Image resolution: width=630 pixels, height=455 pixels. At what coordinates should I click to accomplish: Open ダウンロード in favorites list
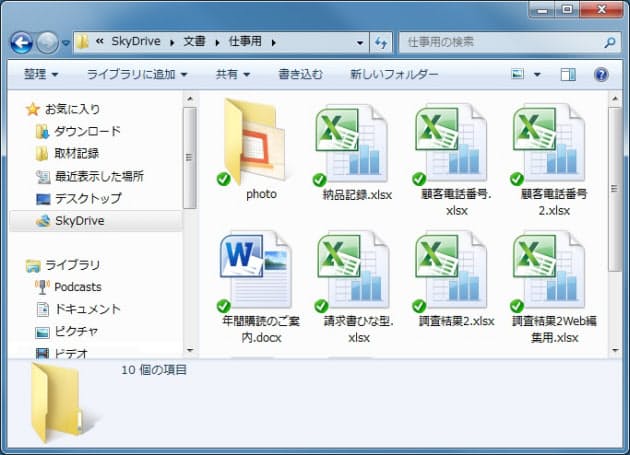click(x=87, y=131)
